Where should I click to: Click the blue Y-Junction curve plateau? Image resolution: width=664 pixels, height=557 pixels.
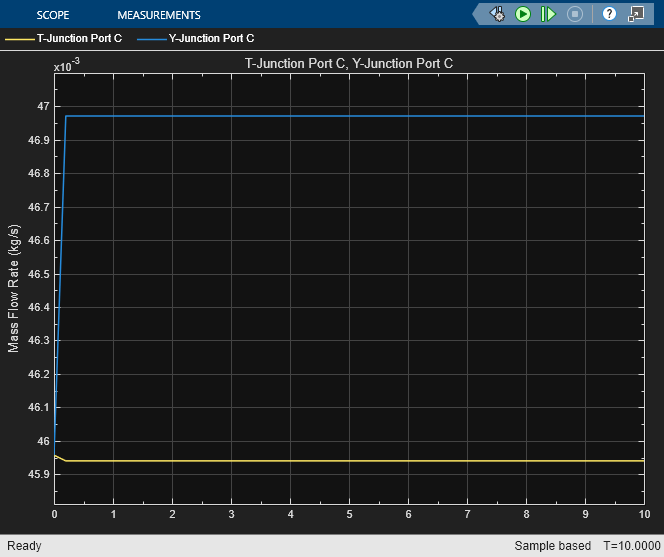point(350,116)
